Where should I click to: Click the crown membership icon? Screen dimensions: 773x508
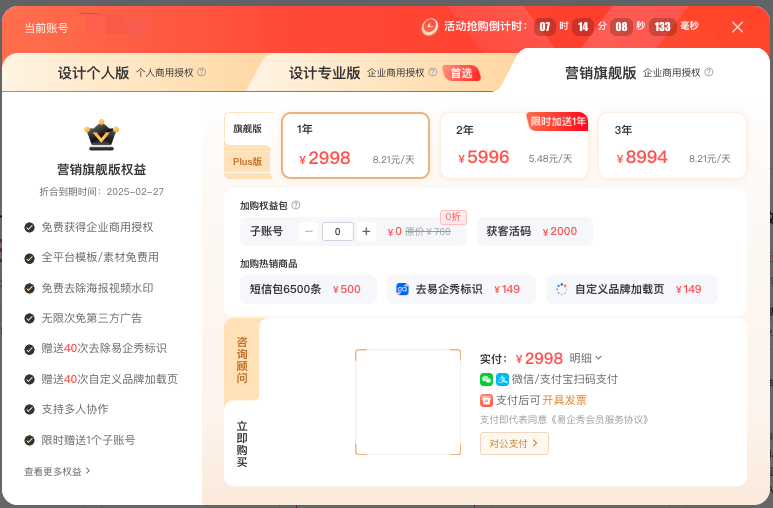coord(101,135)
